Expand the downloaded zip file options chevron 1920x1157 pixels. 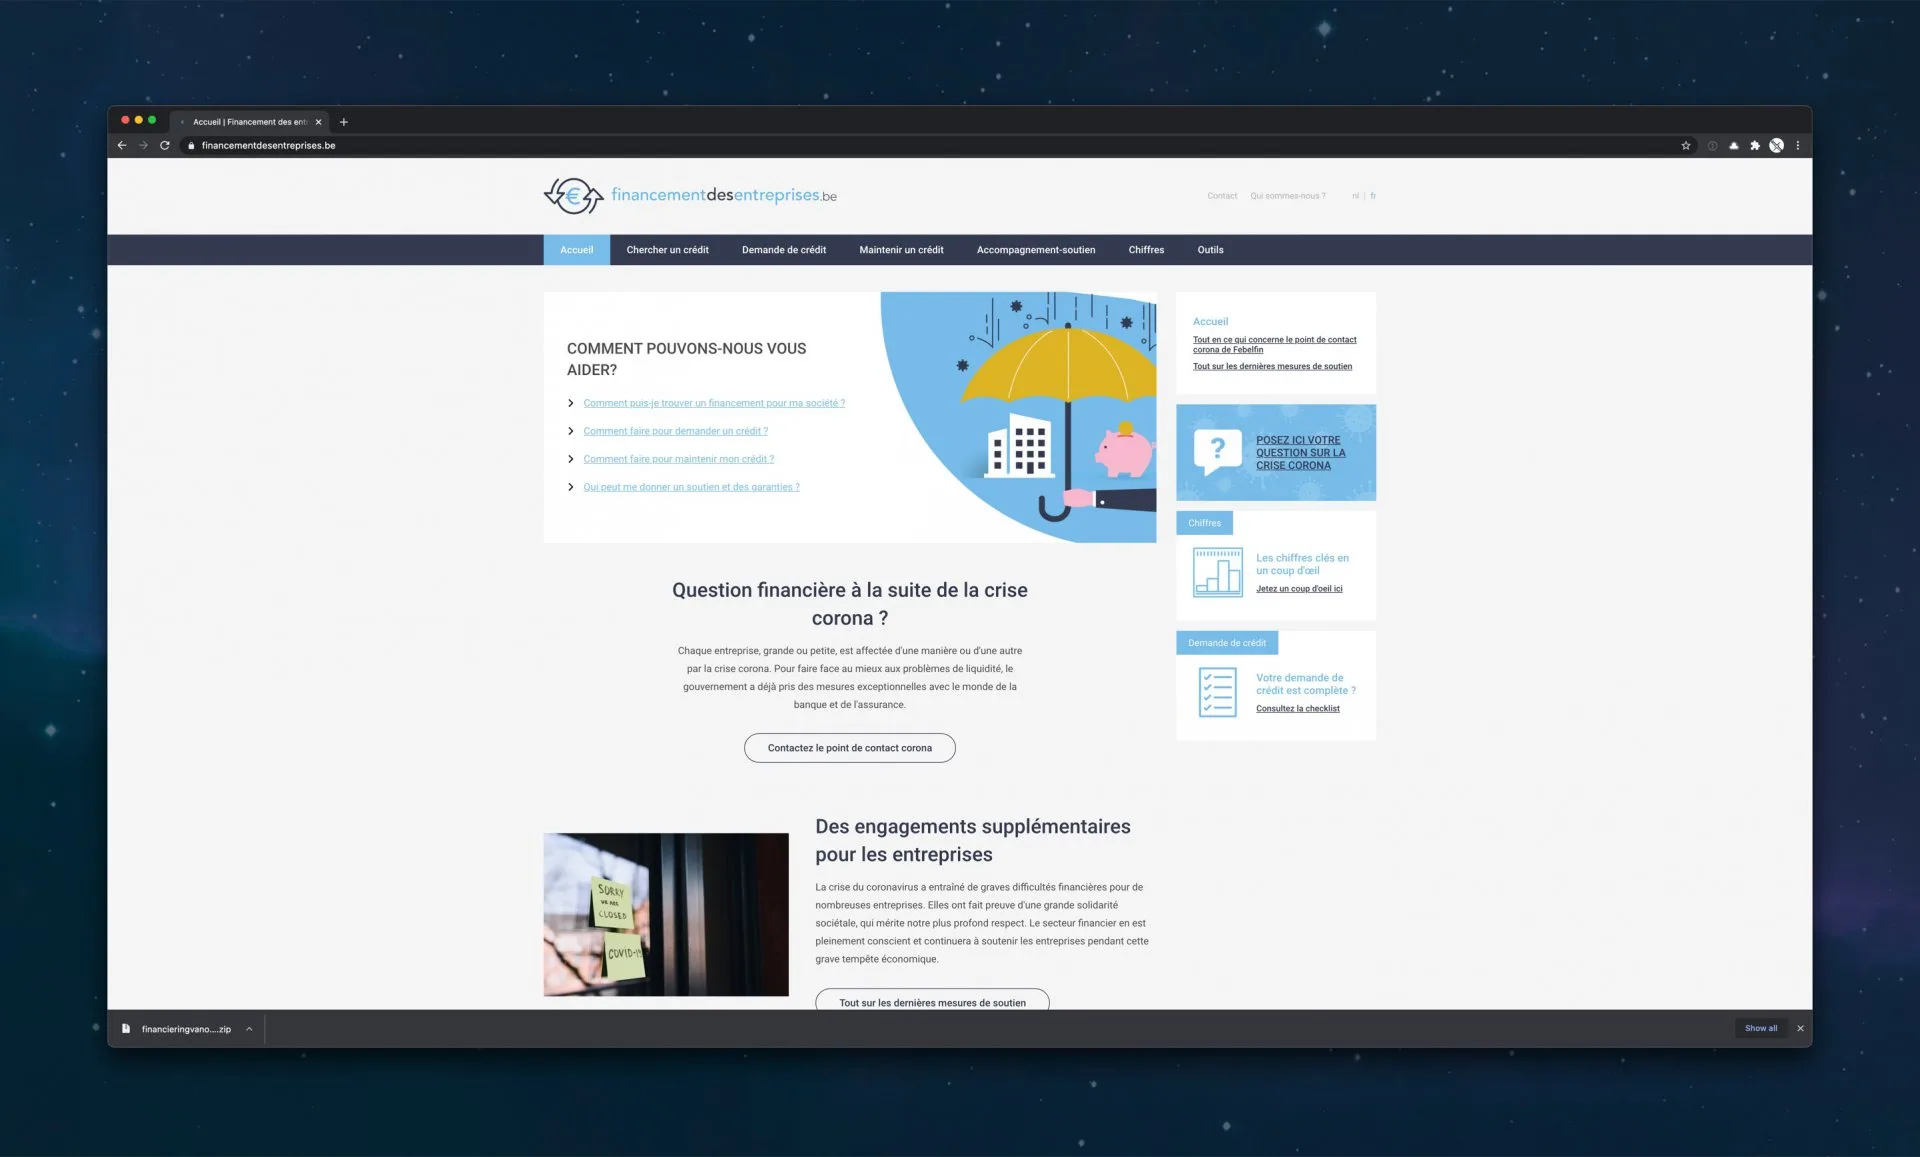point(249,1028)
